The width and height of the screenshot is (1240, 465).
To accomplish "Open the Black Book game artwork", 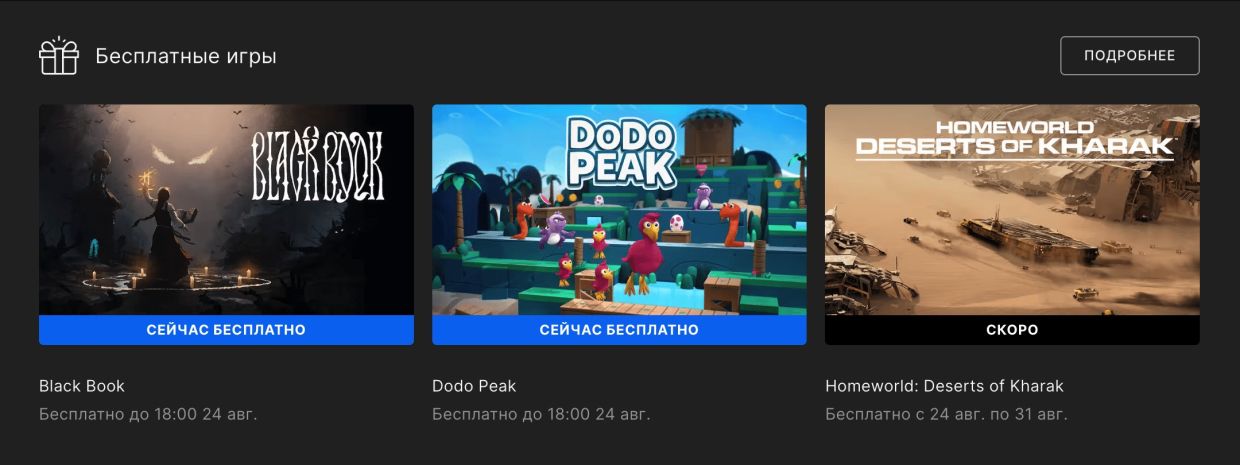I will tap(226, 210).
